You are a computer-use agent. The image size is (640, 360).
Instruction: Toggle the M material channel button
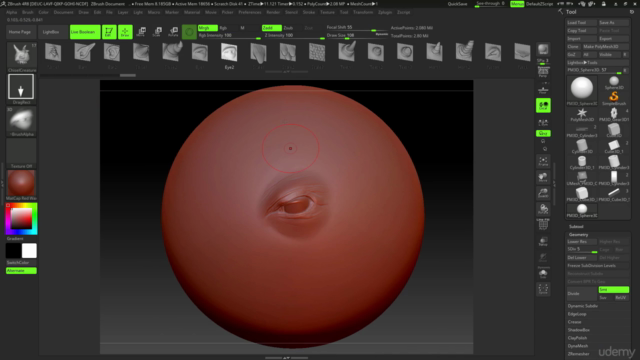242,28
